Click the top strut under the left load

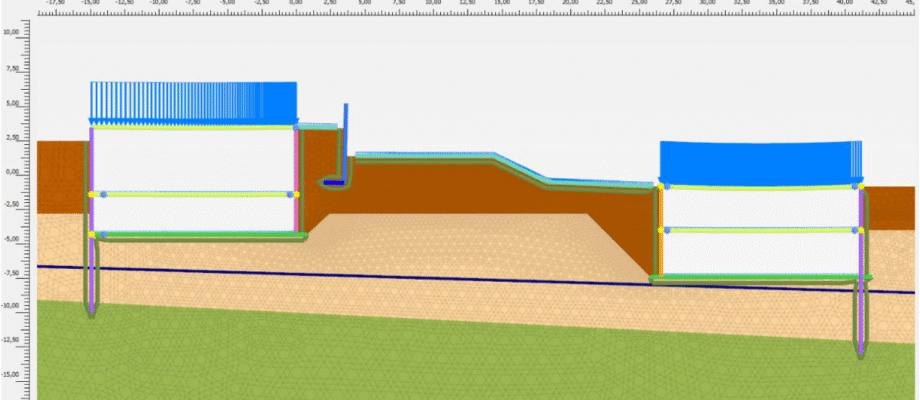pos(194,127)
